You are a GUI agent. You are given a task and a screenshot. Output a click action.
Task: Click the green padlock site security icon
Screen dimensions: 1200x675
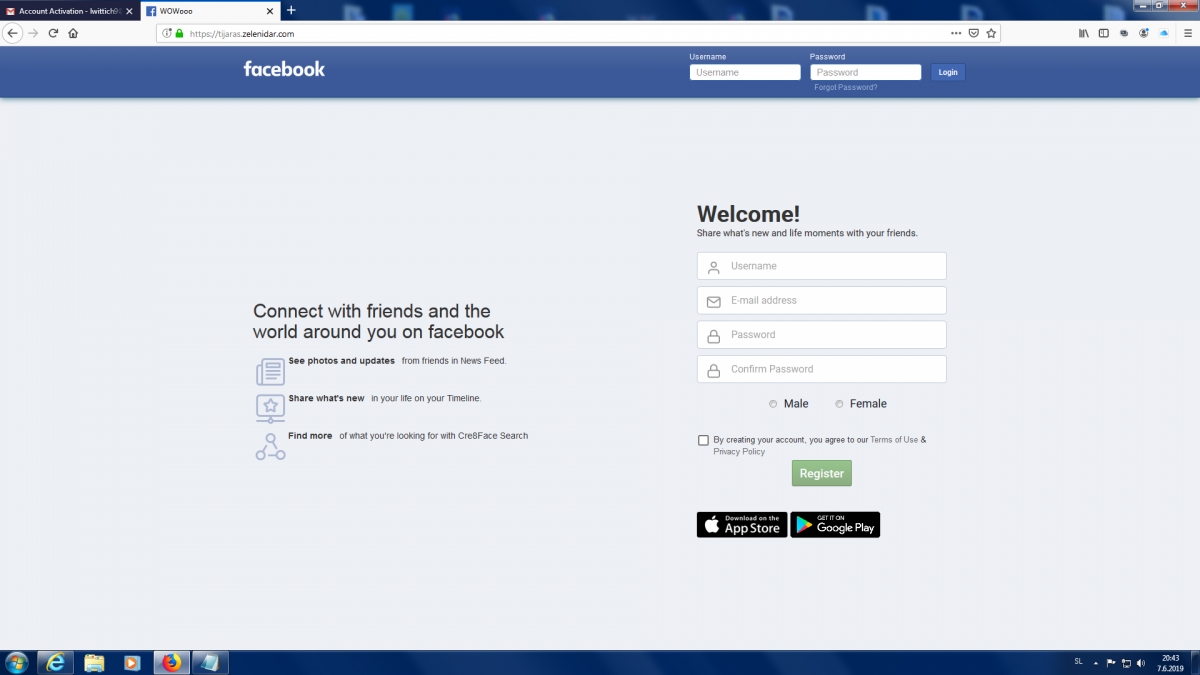pyautogui.click(x=179, y=33)
